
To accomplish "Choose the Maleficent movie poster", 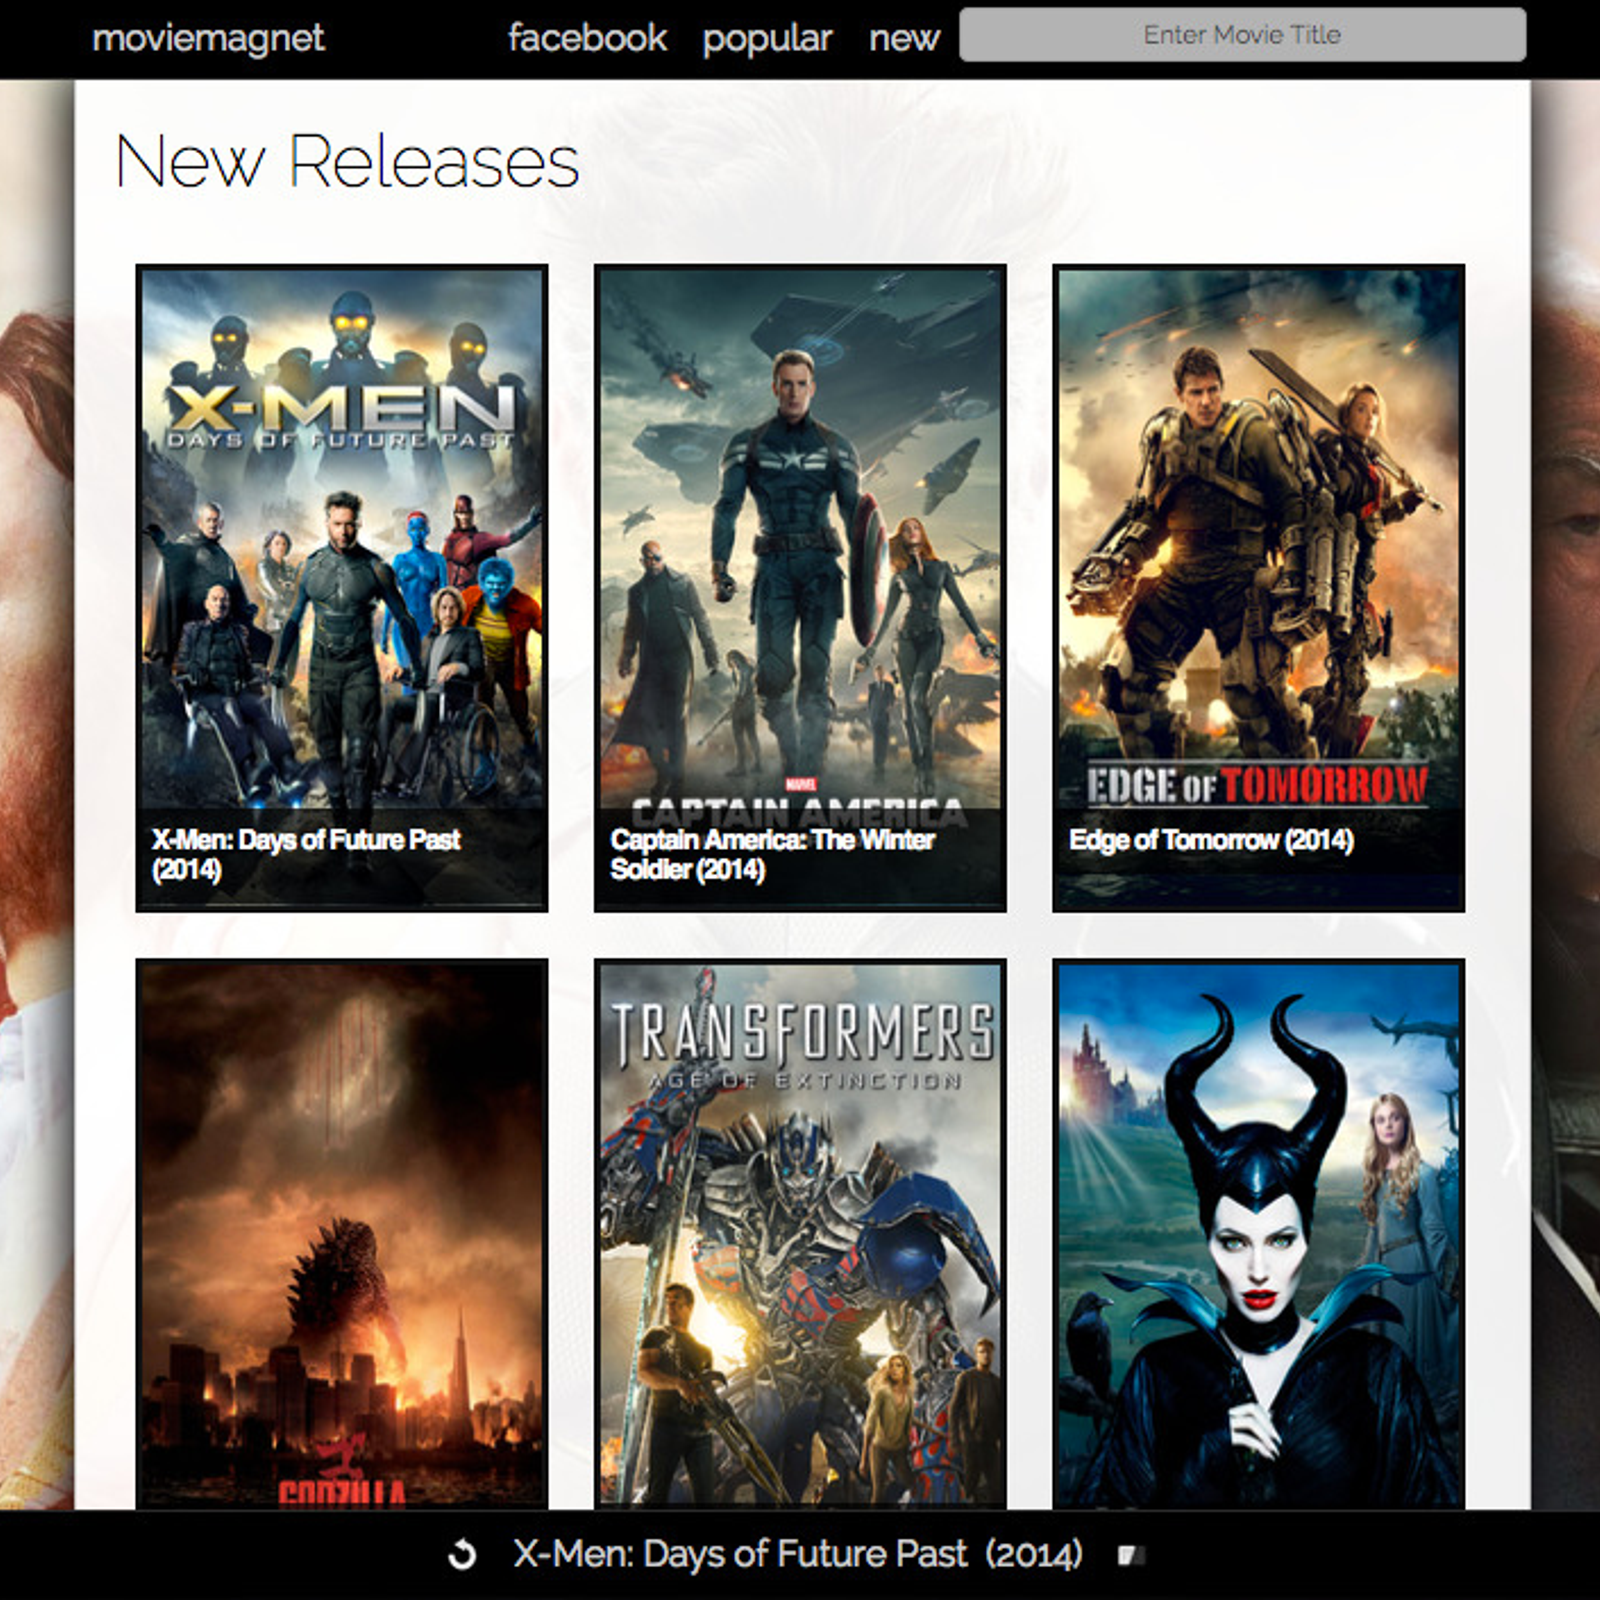I will click(x=1258, y=1234).
